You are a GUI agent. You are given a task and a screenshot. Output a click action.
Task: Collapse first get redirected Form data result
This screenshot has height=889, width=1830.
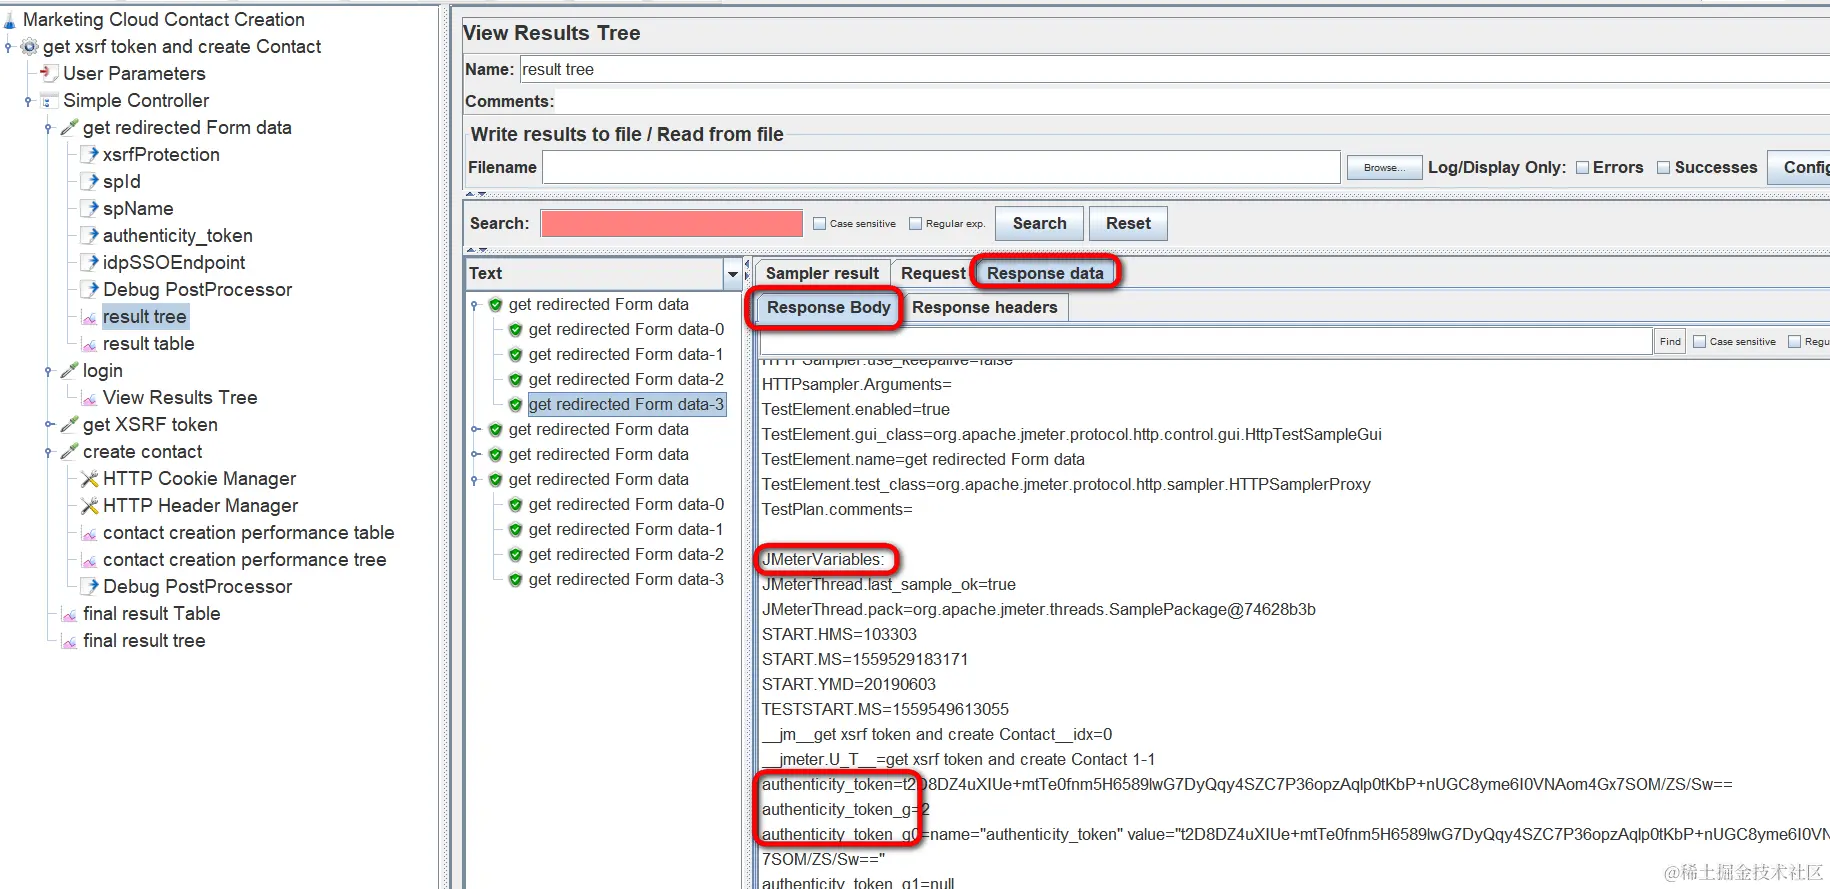[475, 305]
